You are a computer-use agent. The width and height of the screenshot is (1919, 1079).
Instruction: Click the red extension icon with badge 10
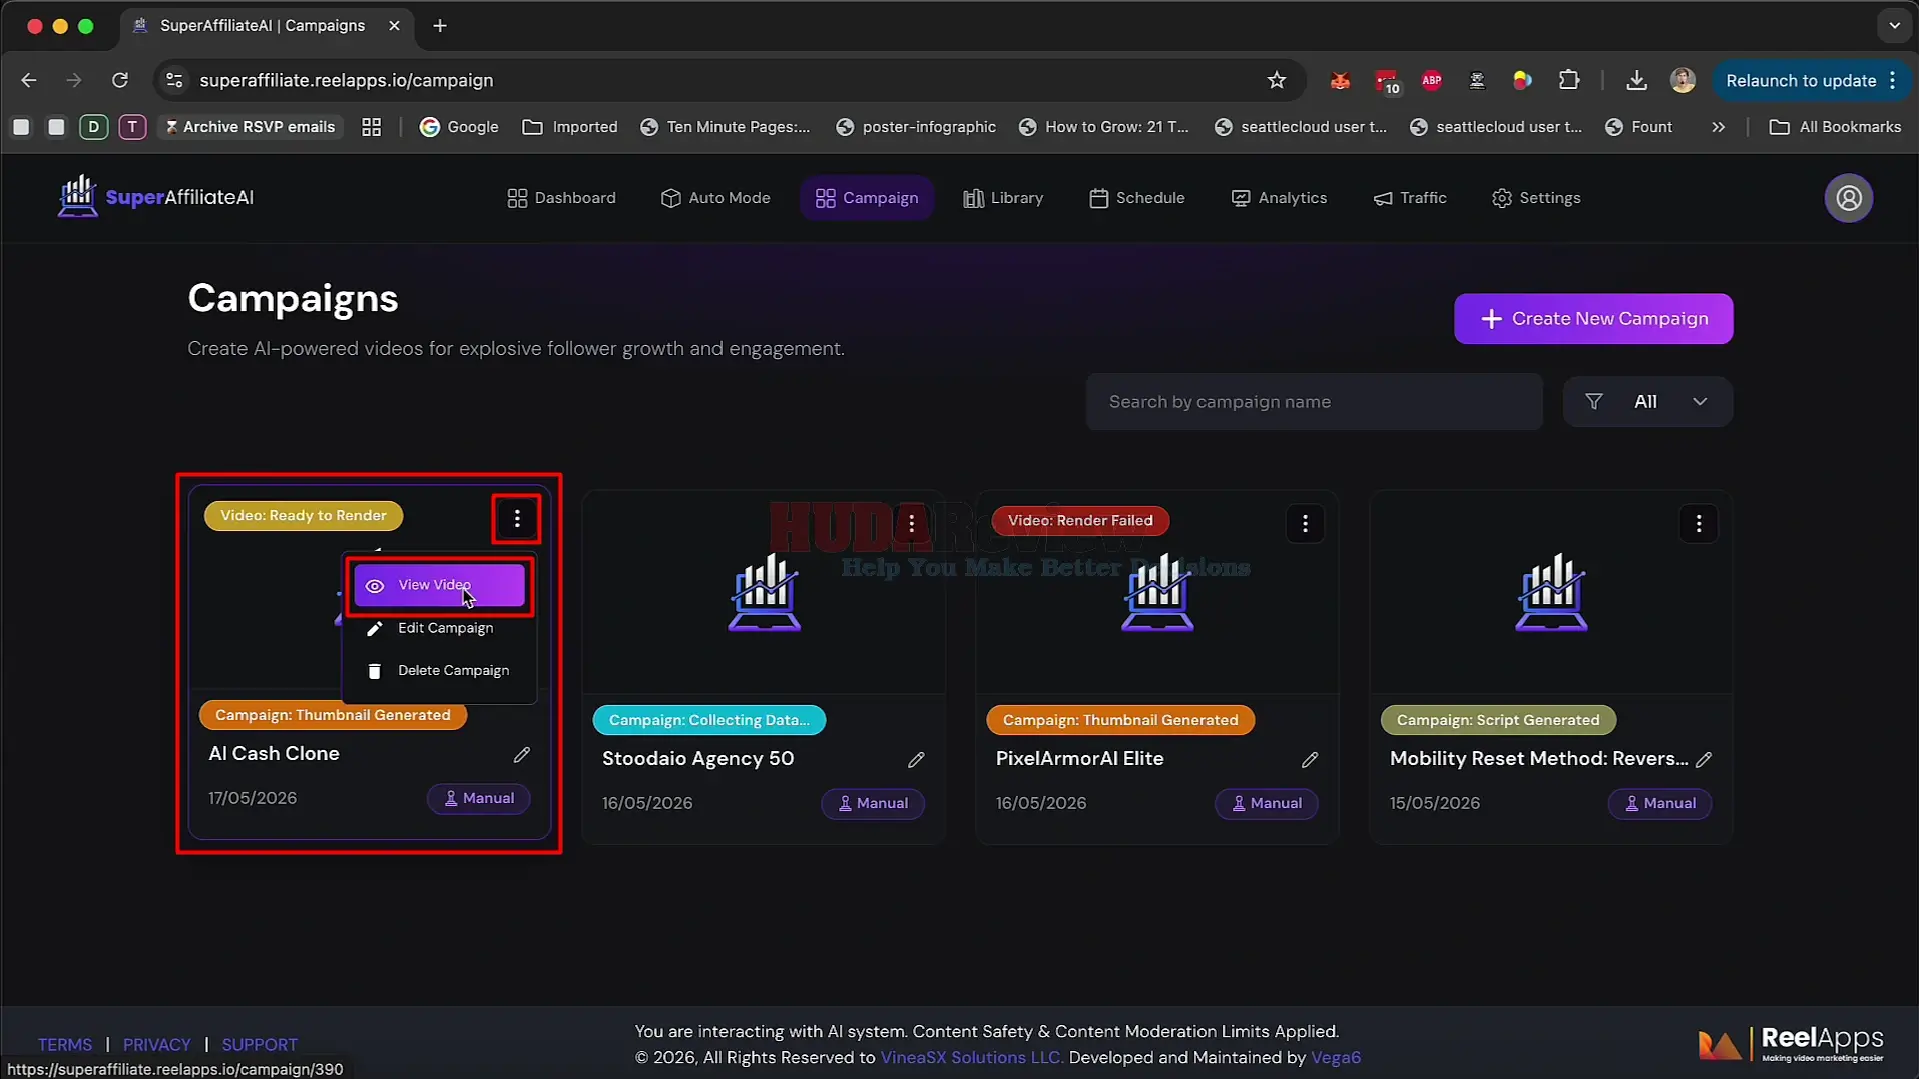(1387, 81)
